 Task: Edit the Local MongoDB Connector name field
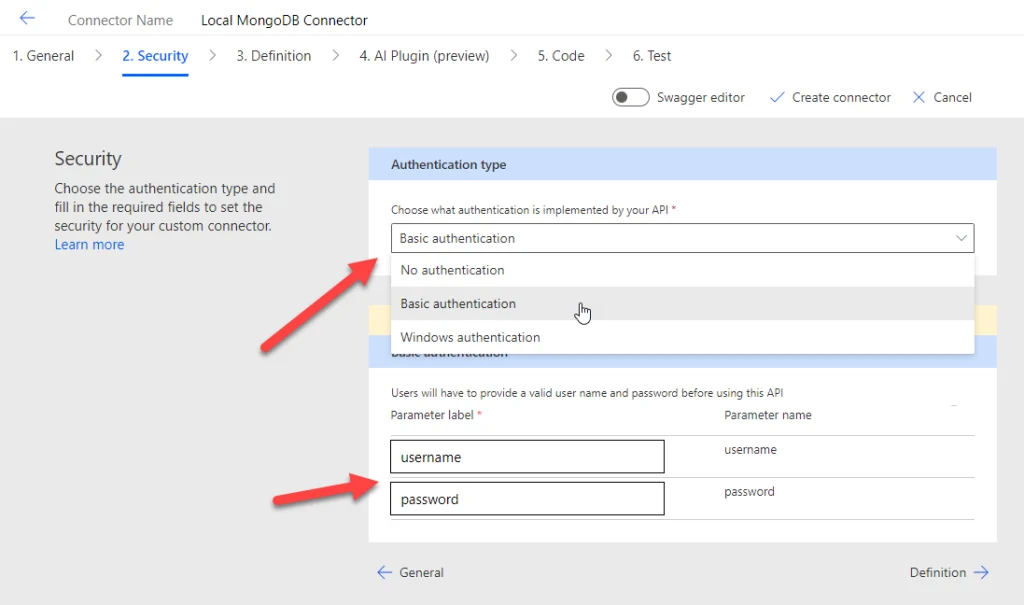tap(284, 20)
